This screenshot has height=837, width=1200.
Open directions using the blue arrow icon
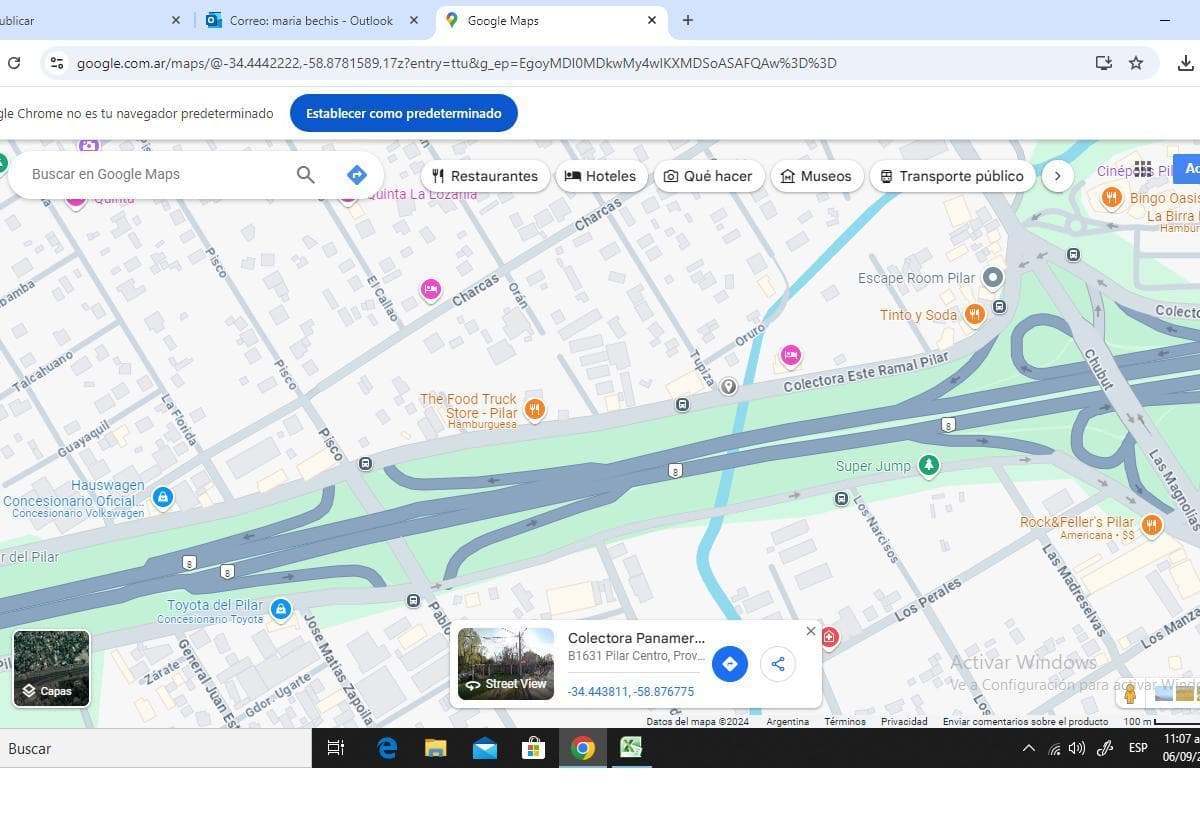tap(357, 175)
